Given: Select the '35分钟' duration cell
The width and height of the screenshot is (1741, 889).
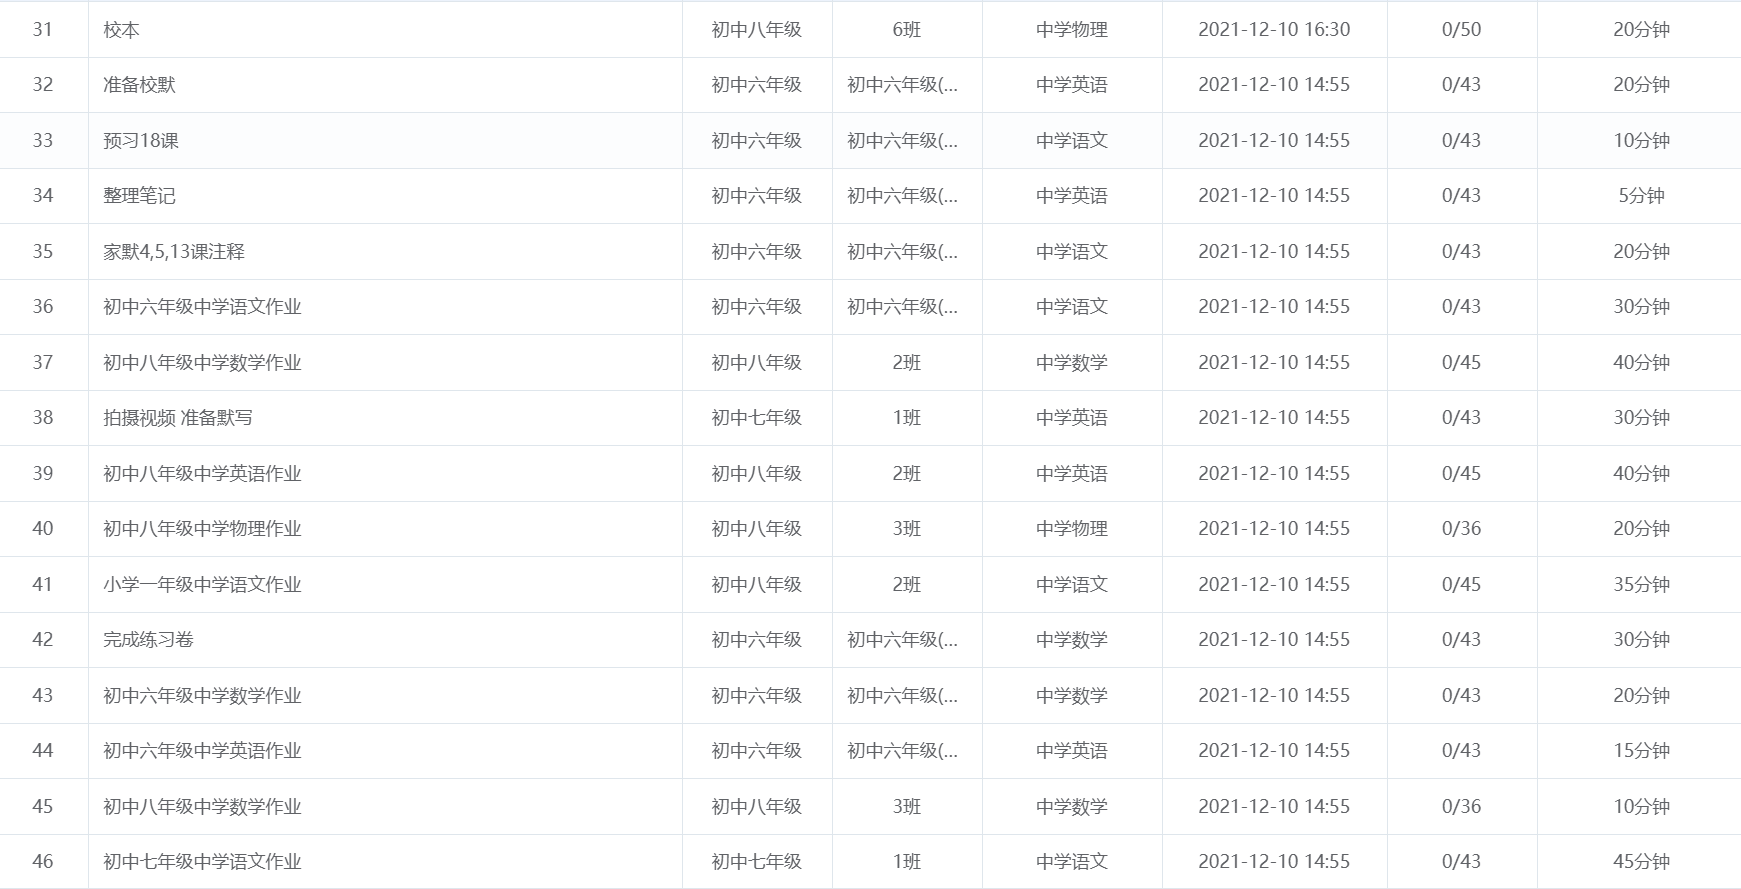Looking at the screenshot, I should 1641,585.
